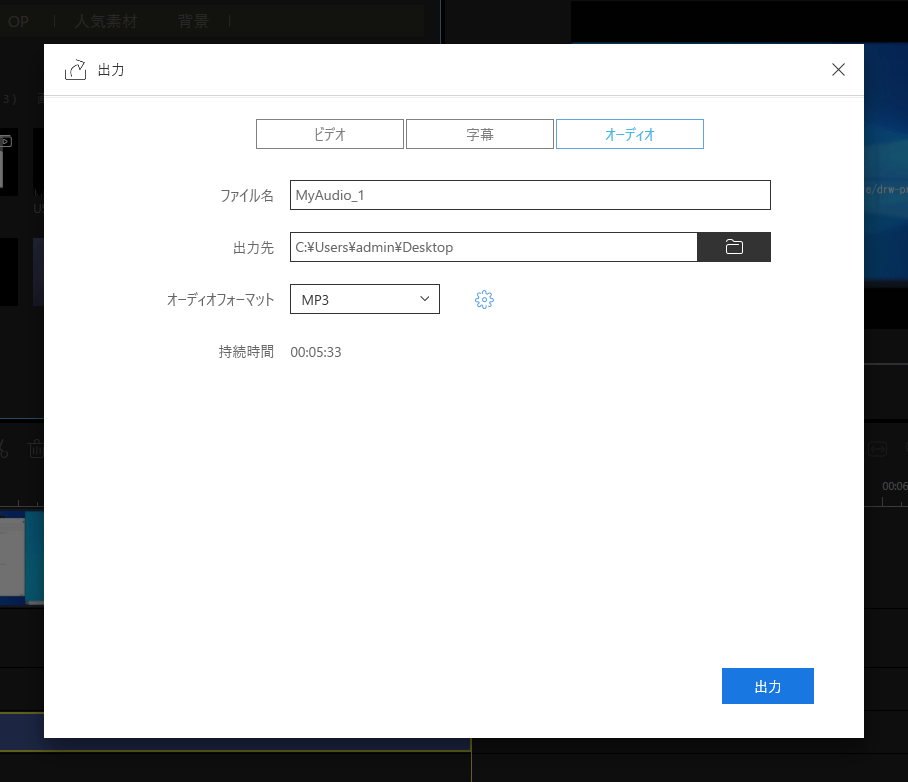
Task: Click the export arrow icon in the dialog header
Action: pyautogui.click(x=75, y=69)
